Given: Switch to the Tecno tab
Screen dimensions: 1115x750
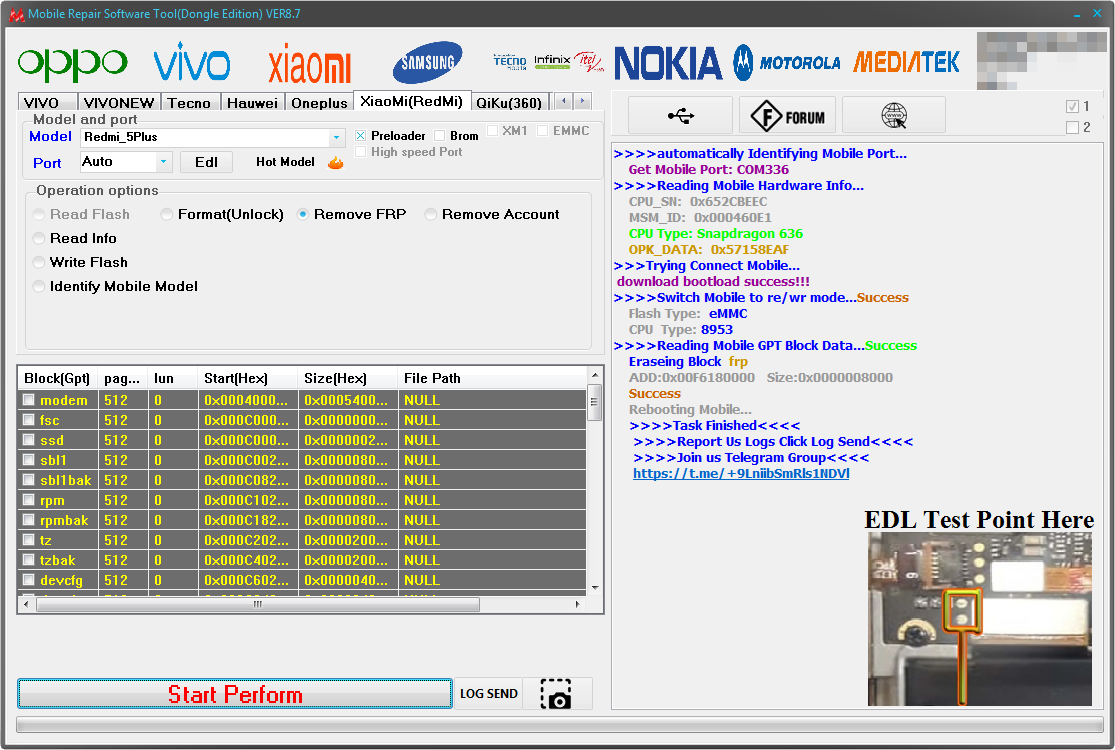Looking at the screenshot, I should (x=190, y=103).
